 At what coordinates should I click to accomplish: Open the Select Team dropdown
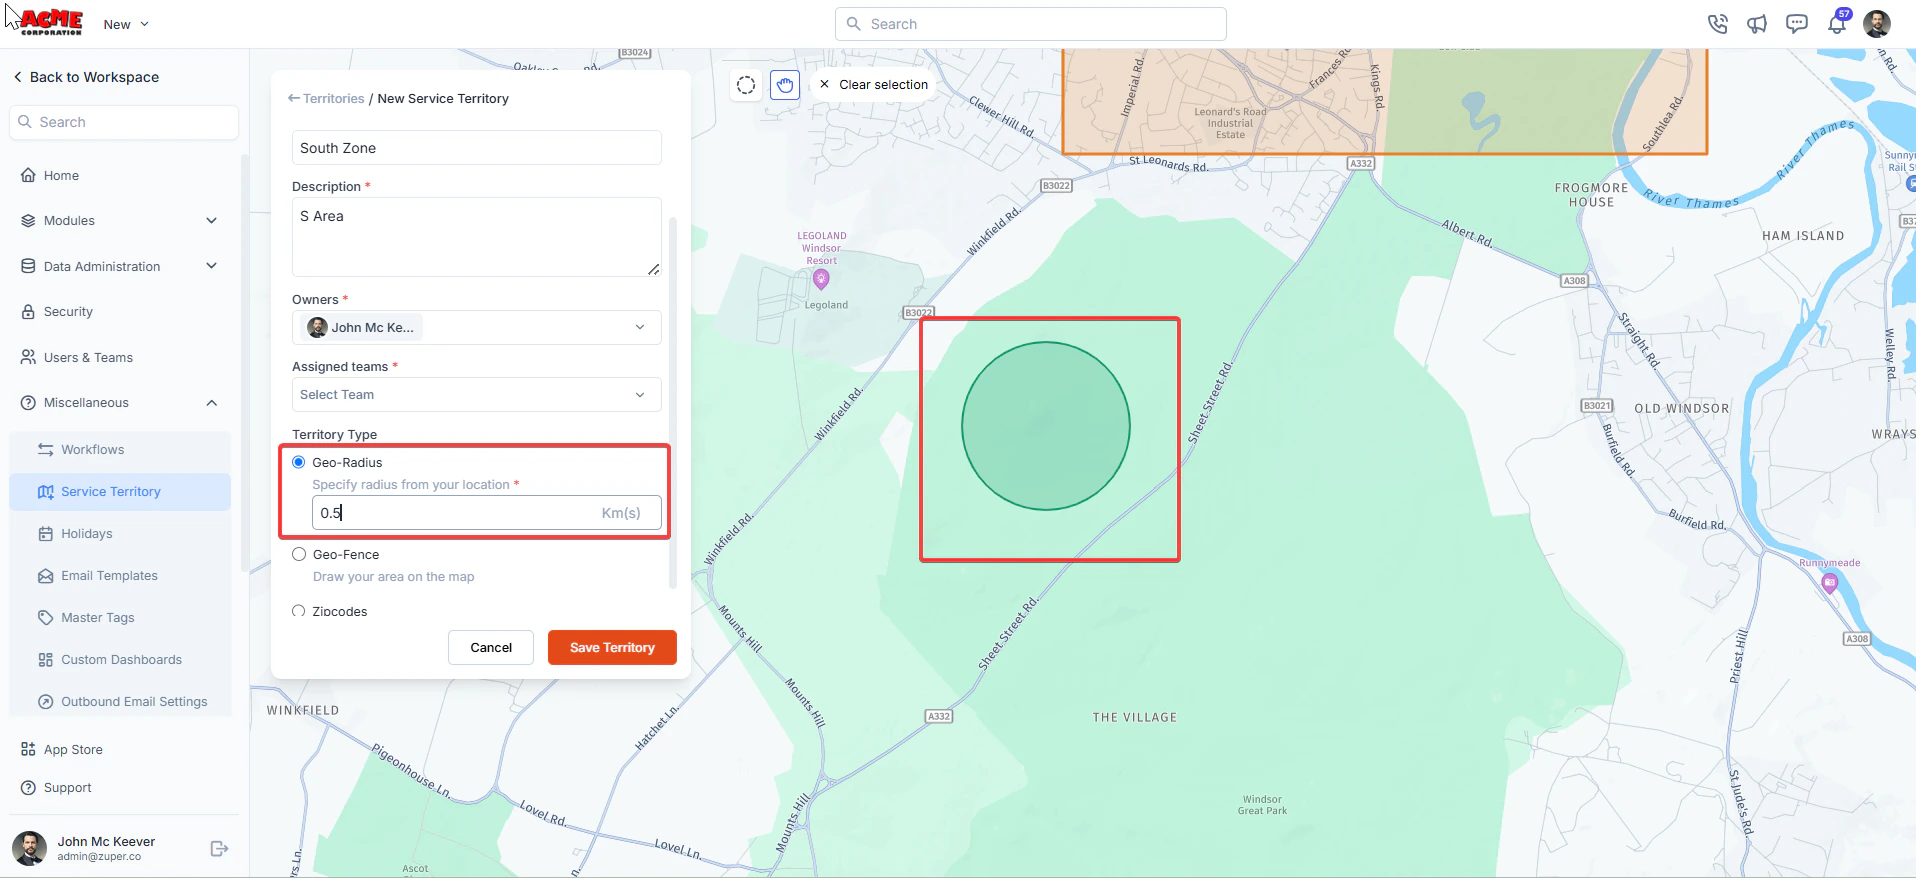pos(476,394)
